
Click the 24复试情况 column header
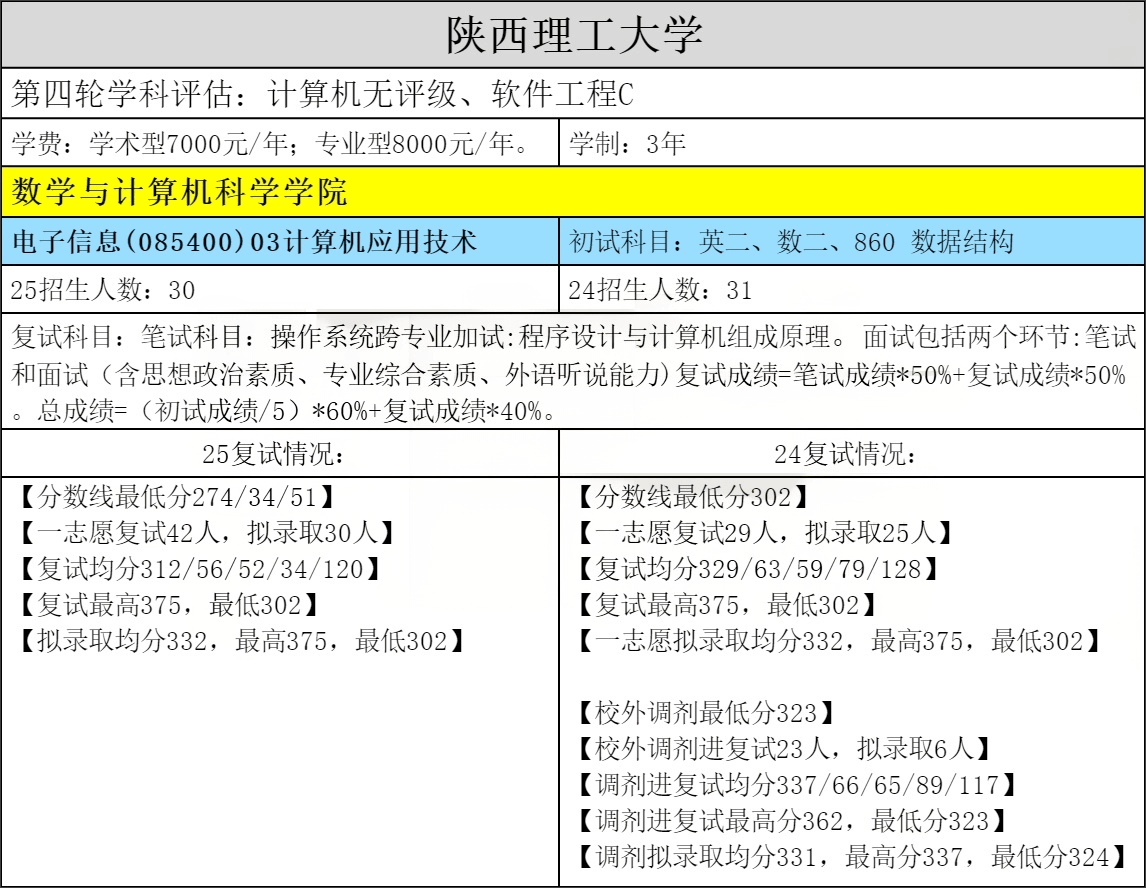pos(852,454)
